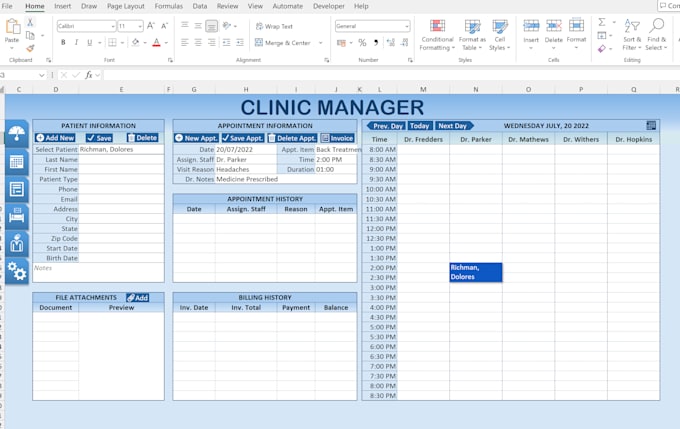680x429 pixels.
Task: Click the Delete Appt. button
Action: click(x=292, y=138)
